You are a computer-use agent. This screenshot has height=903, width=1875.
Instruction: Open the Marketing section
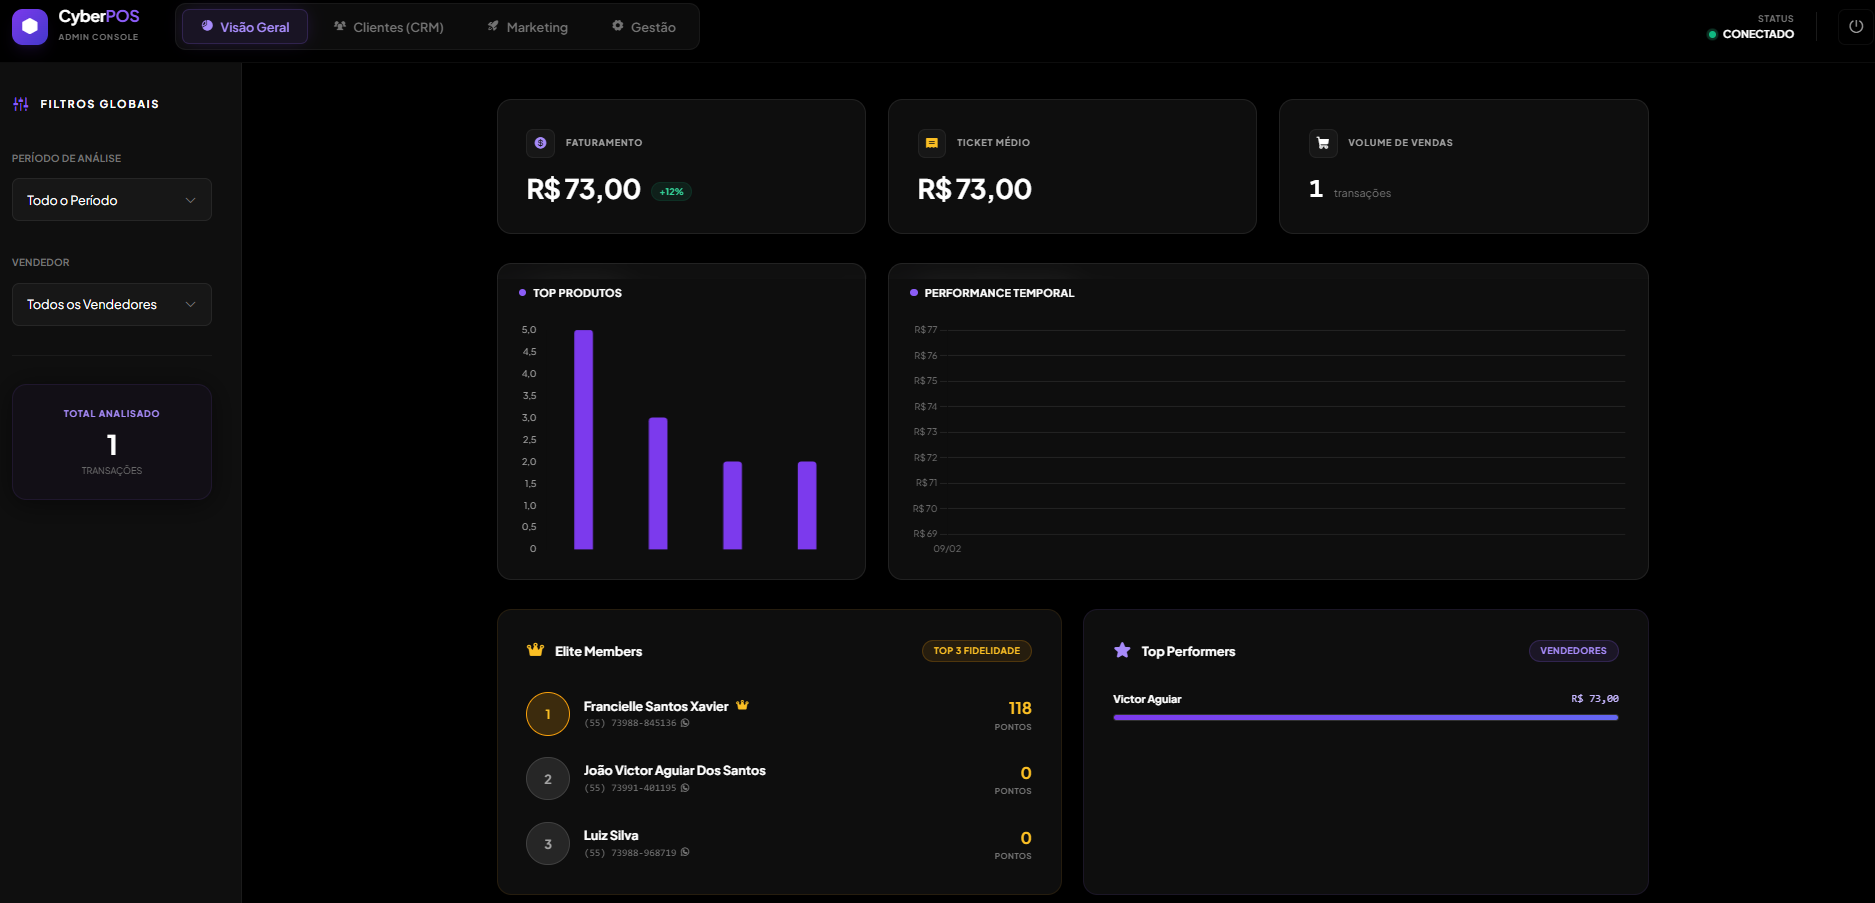pyautogui.click(x=527, y=27)
